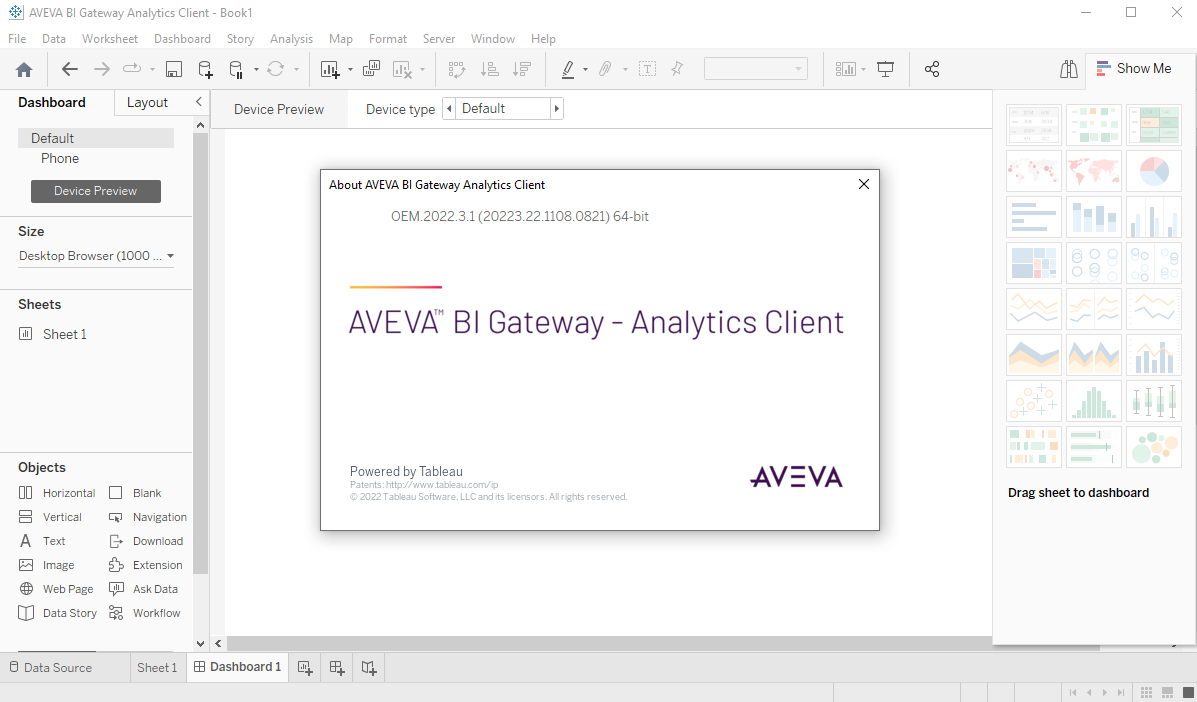The width and height of the screenshot is (1197, 702).
Task: Open Size Desktop Browser dropdown
Action: pos(96,256)
